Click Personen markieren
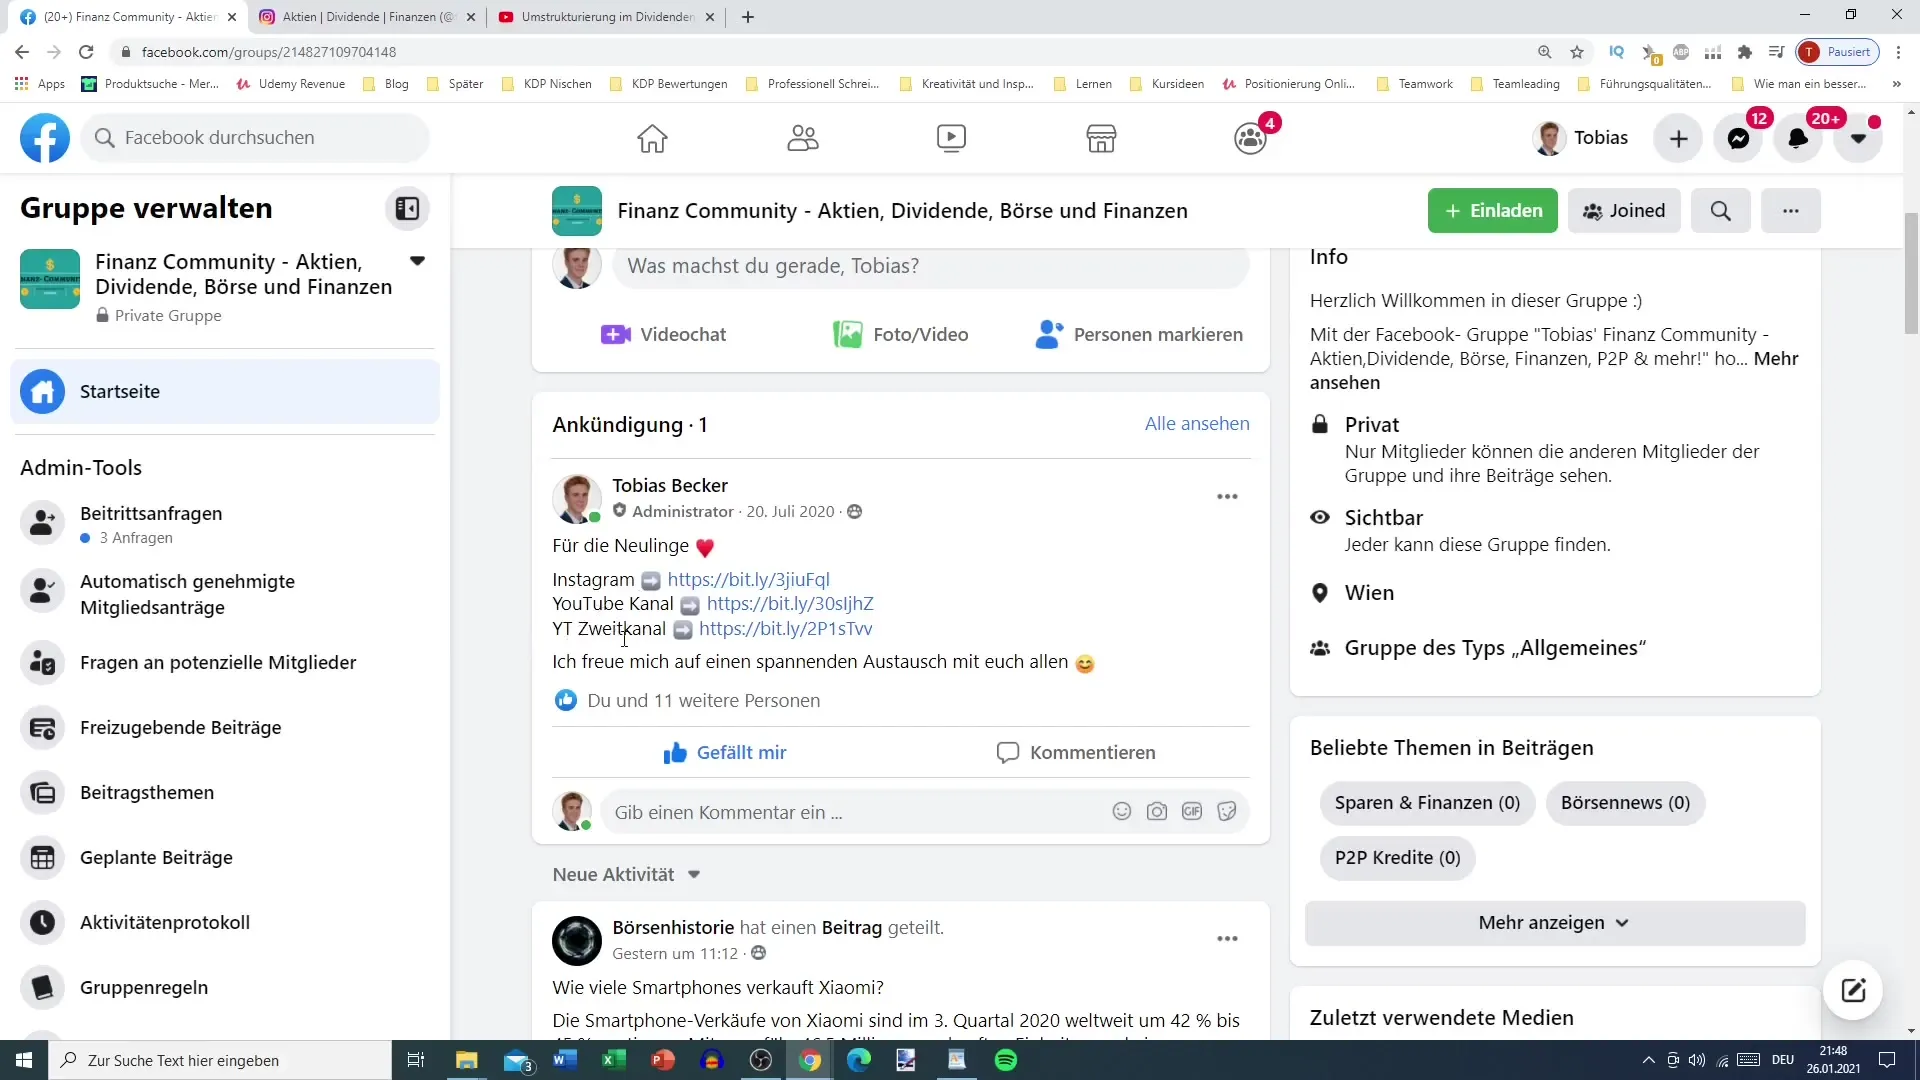Screen dimensions: 1920x1080 point(1139,335)
